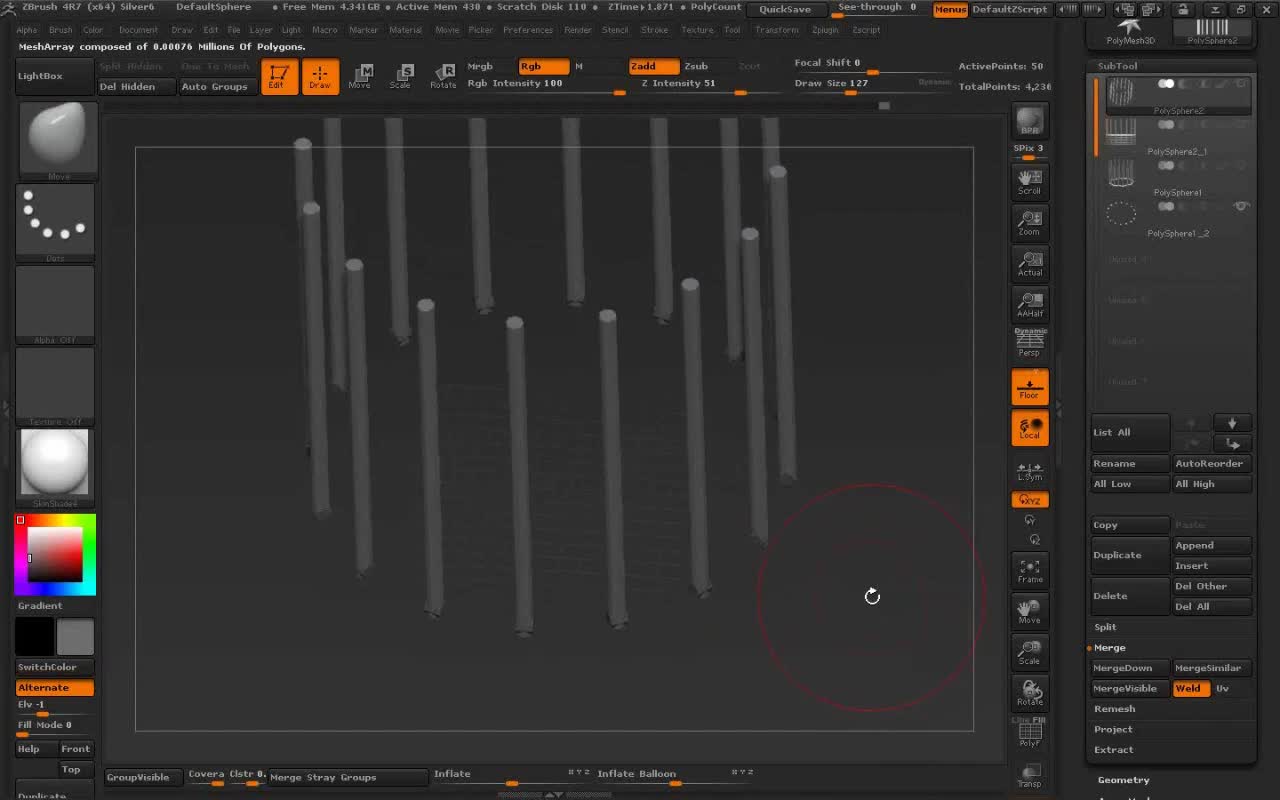This screenshot has width=1280, height=800.
Task: Select the Rotate transform button in top shelf
Action: [443, 77]
